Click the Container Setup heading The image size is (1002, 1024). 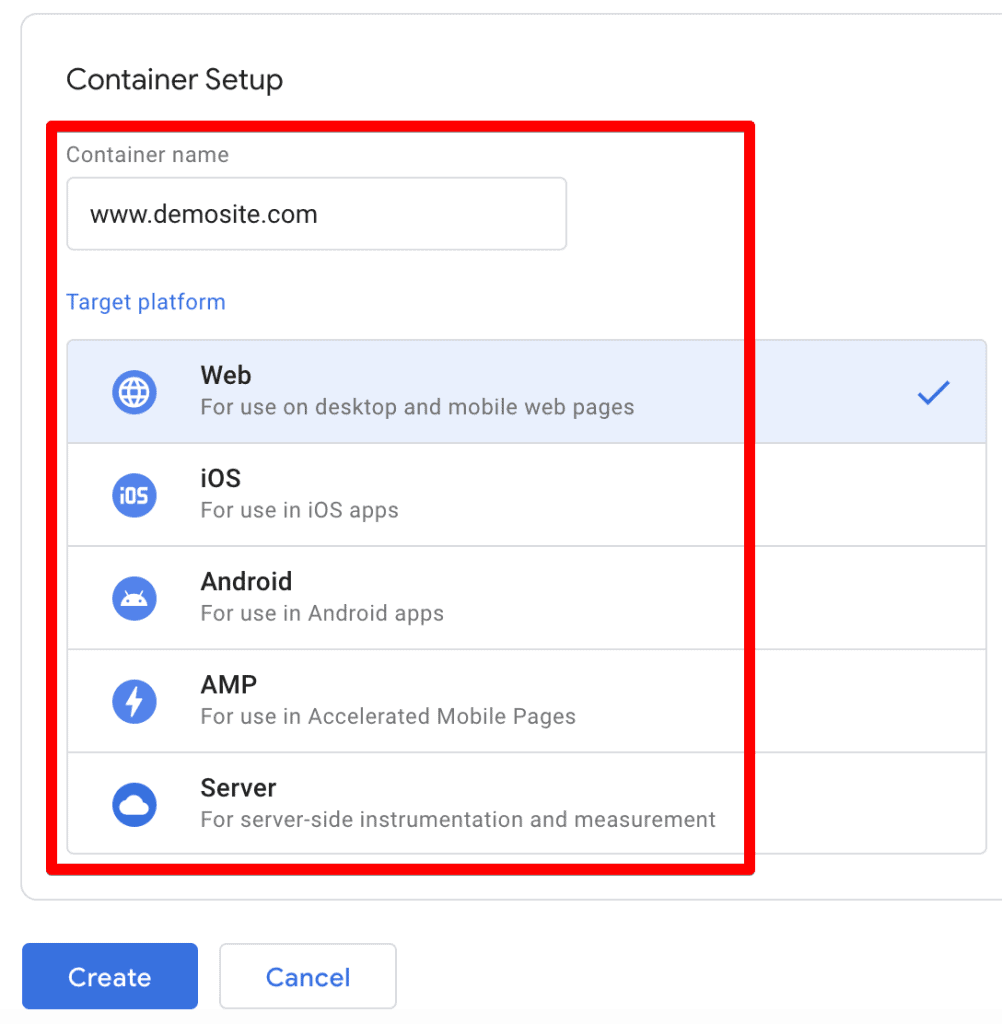click(174, 79)
